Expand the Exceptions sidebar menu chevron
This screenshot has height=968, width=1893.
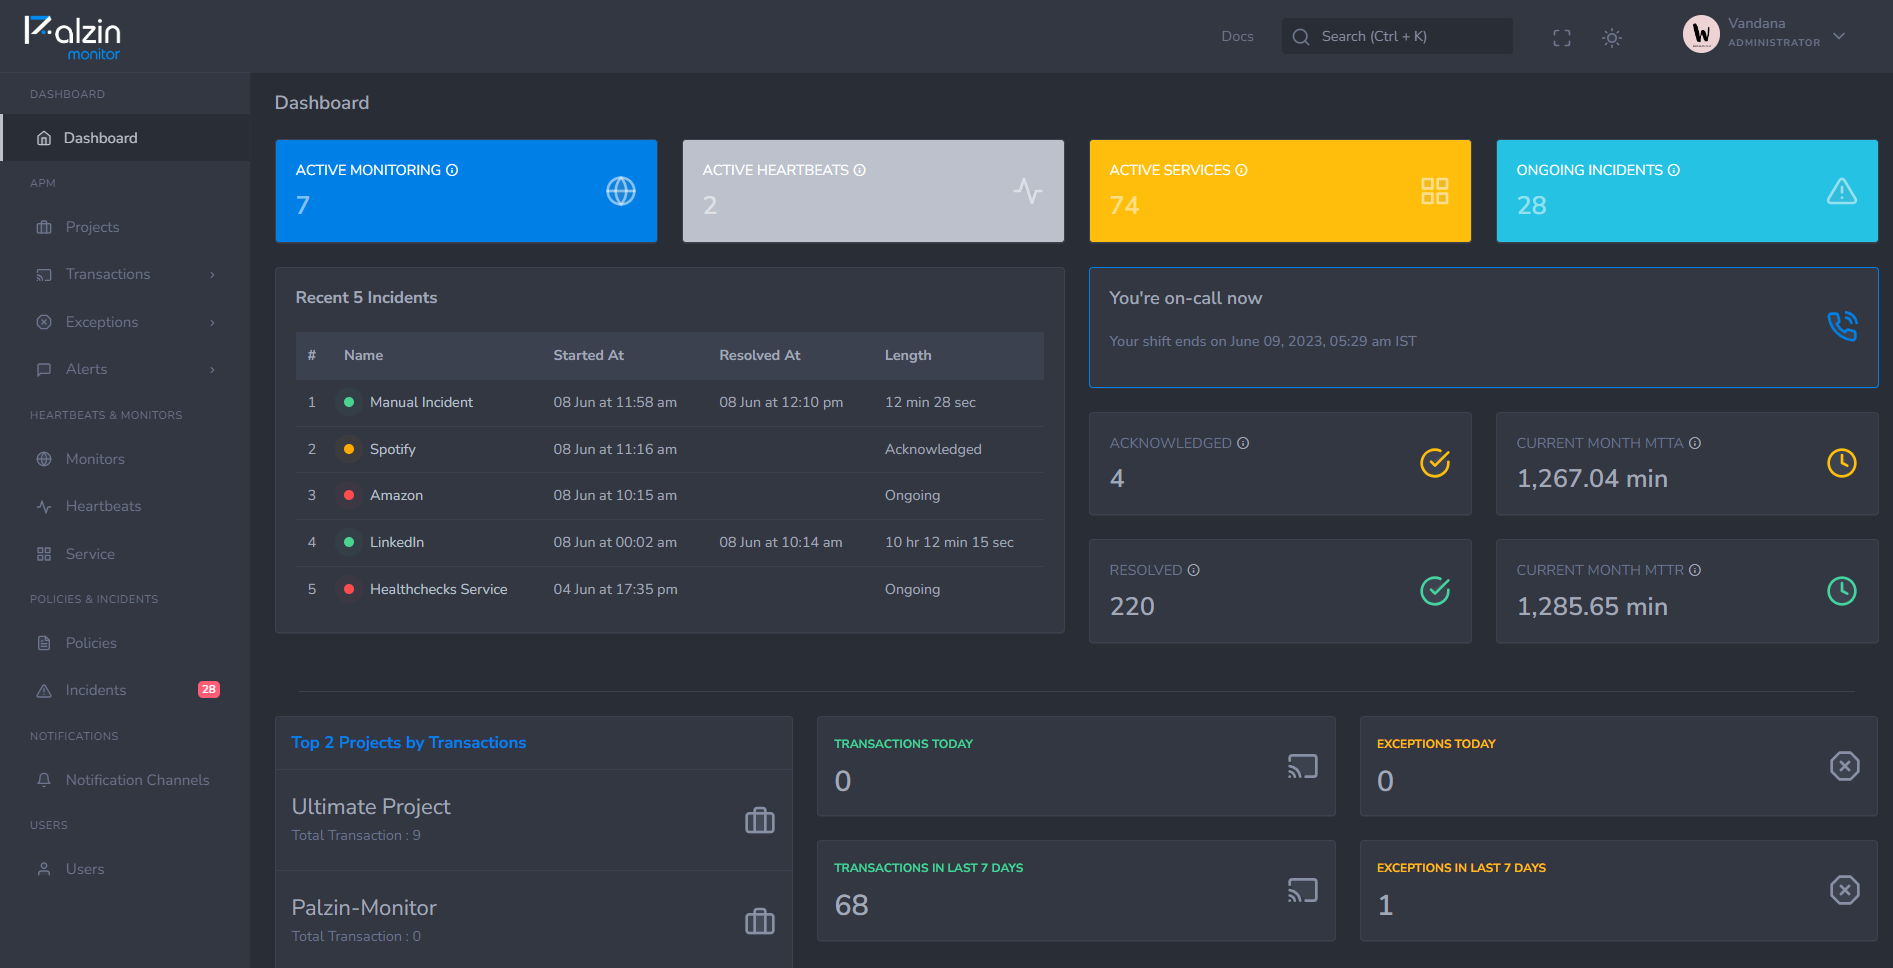[x=212, y=322]
